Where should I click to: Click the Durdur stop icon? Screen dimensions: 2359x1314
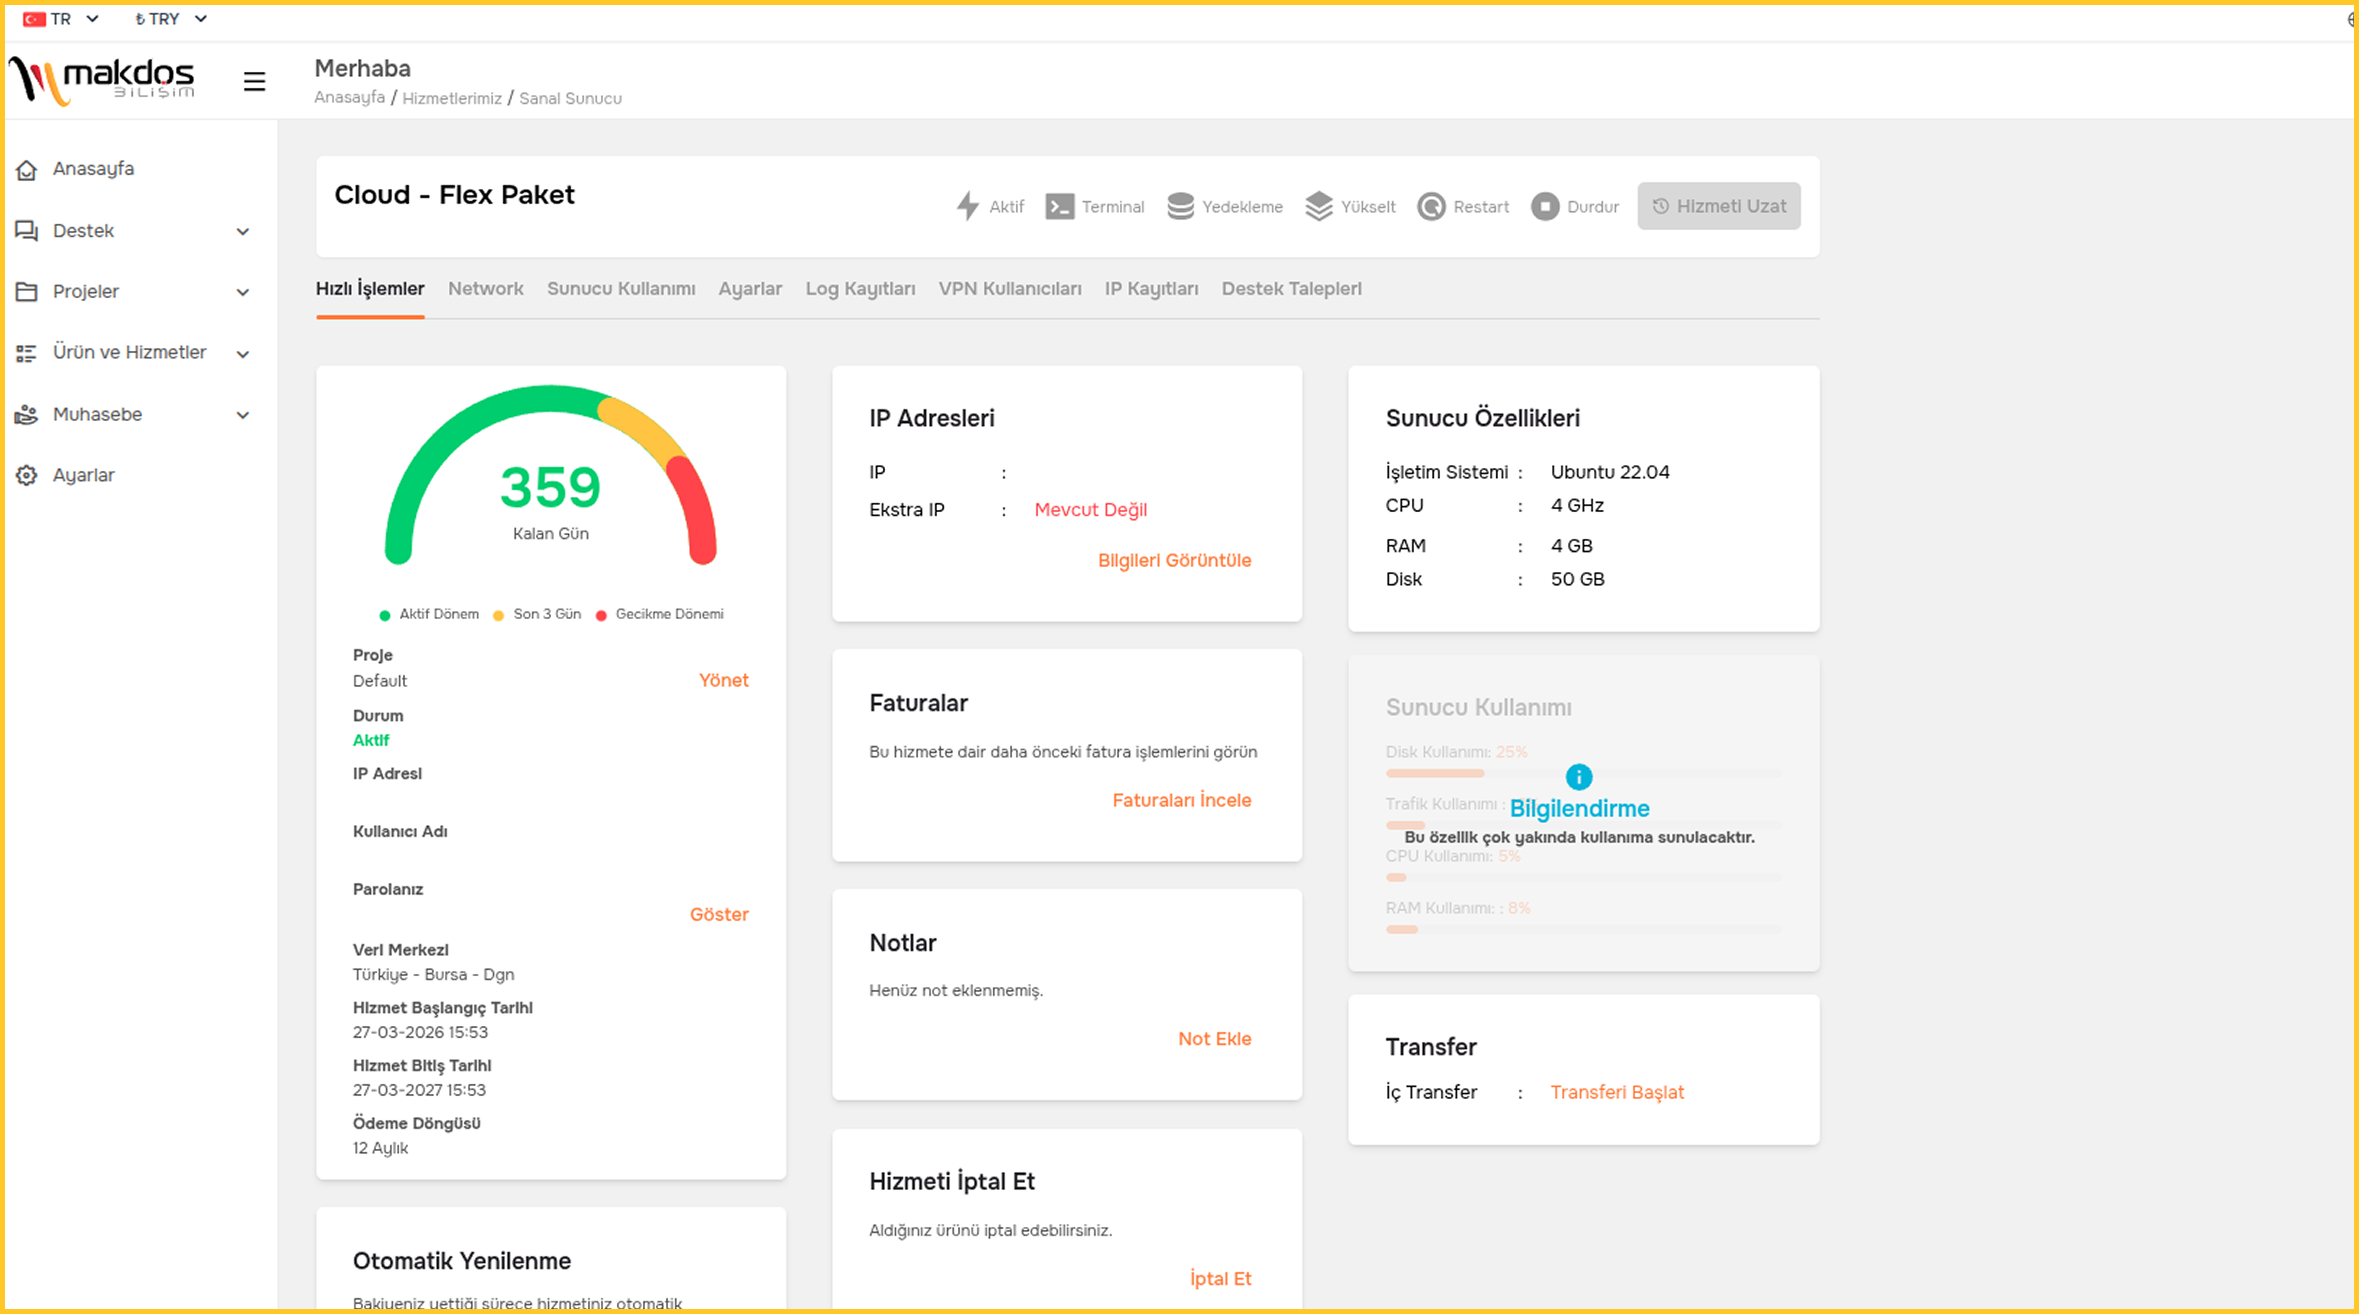(x=1544, y=206)
